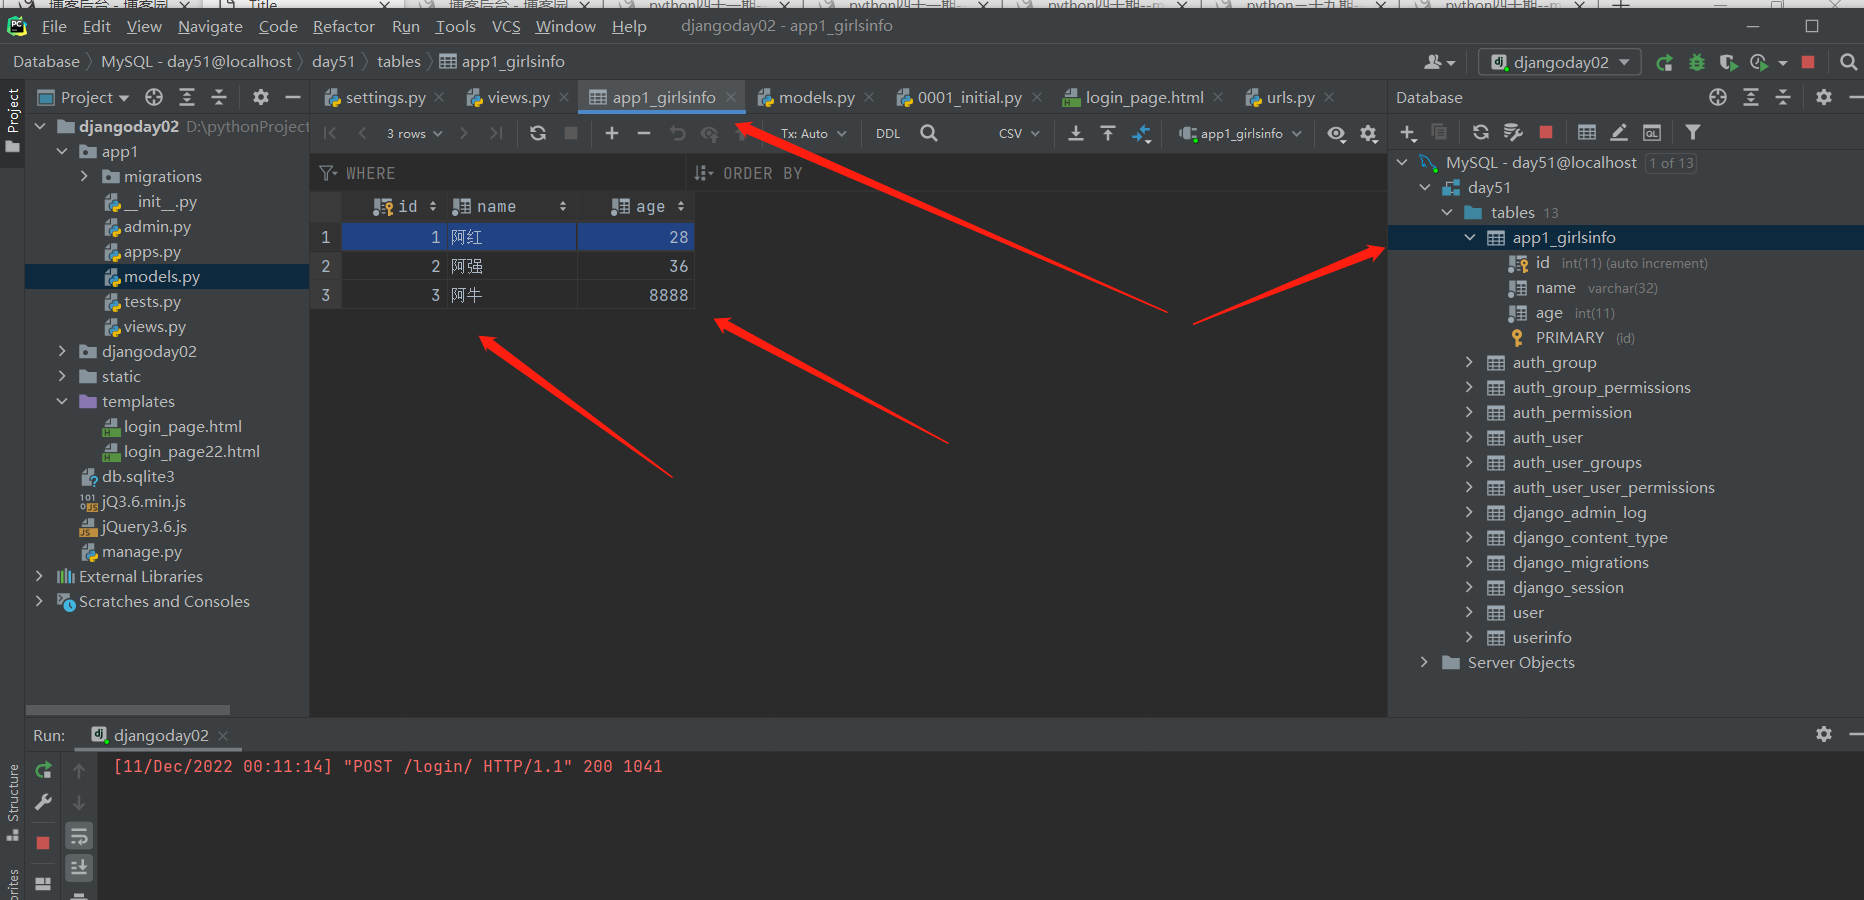Viewport: 1864px width, 900px height.
Task: Click the day51 breadcrumb in navigation bar
Action: click(x=333, y=61)
